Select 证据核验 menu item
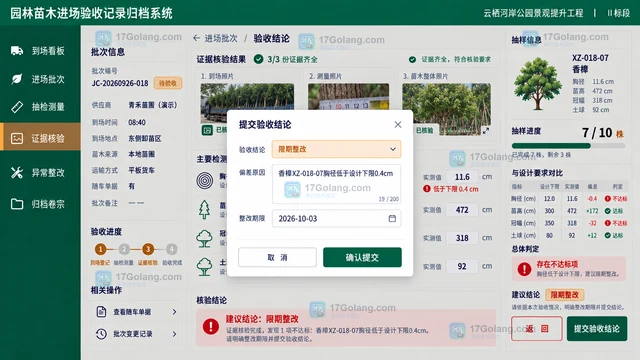 [40, 138]
